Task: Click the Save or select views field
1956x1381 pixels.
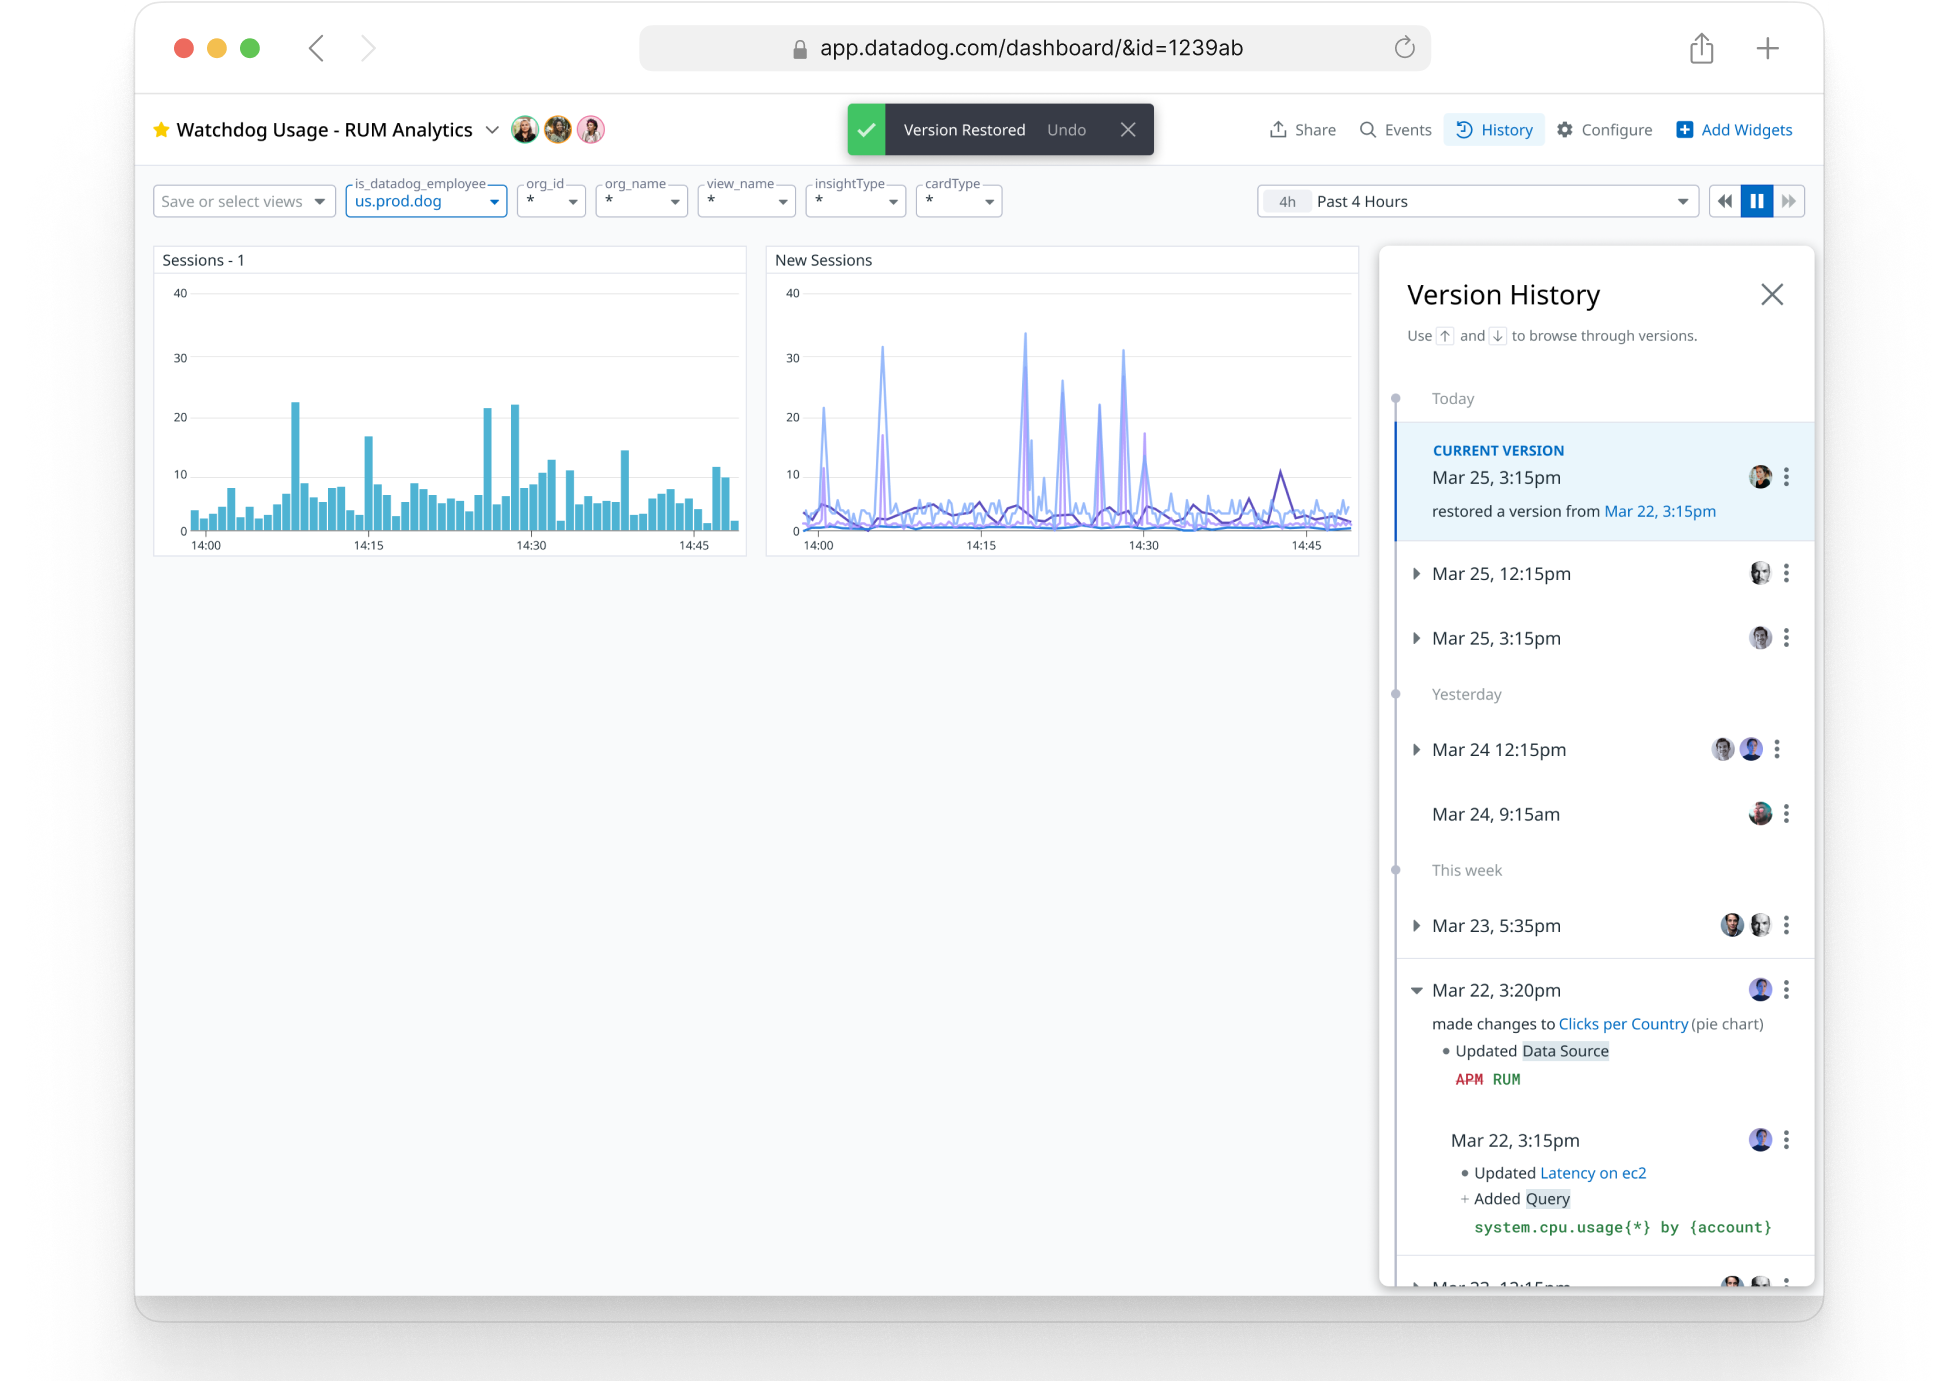Action: click(x=243, y=201)
